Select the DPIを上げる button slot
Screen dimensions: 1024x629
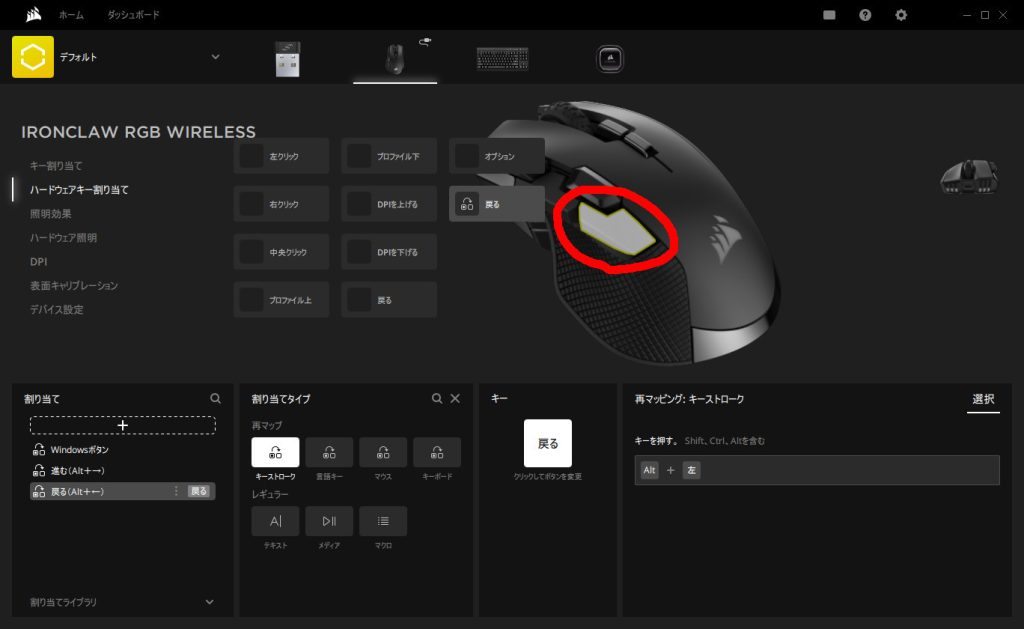389,204
